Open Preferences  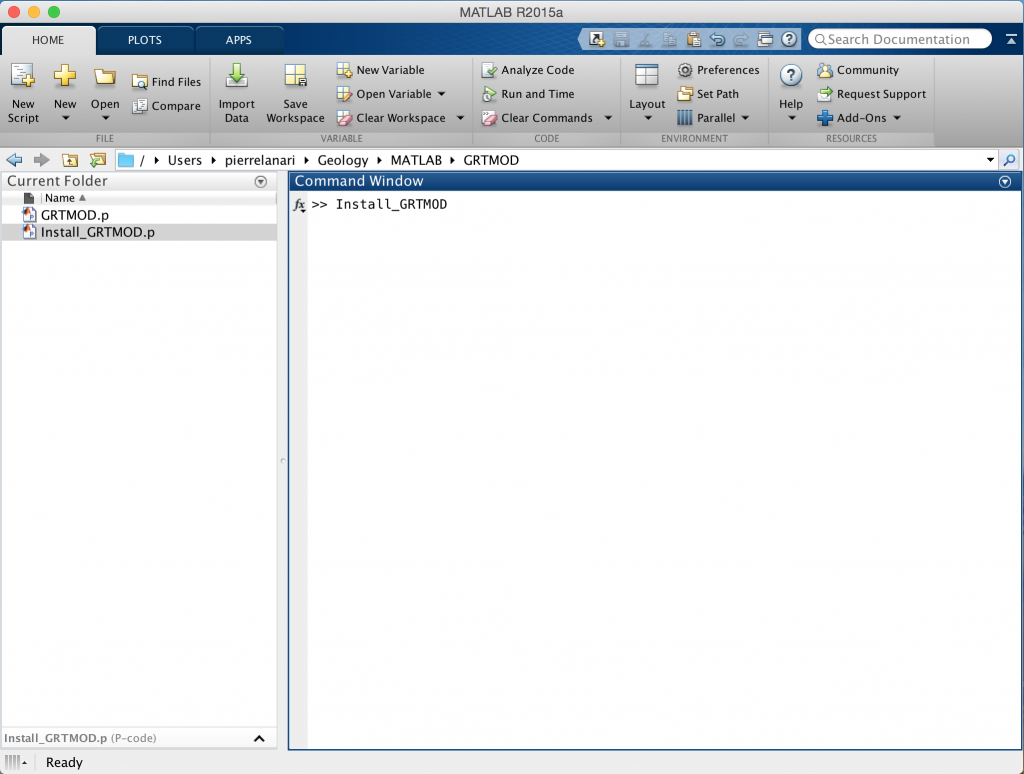point(718,70)
